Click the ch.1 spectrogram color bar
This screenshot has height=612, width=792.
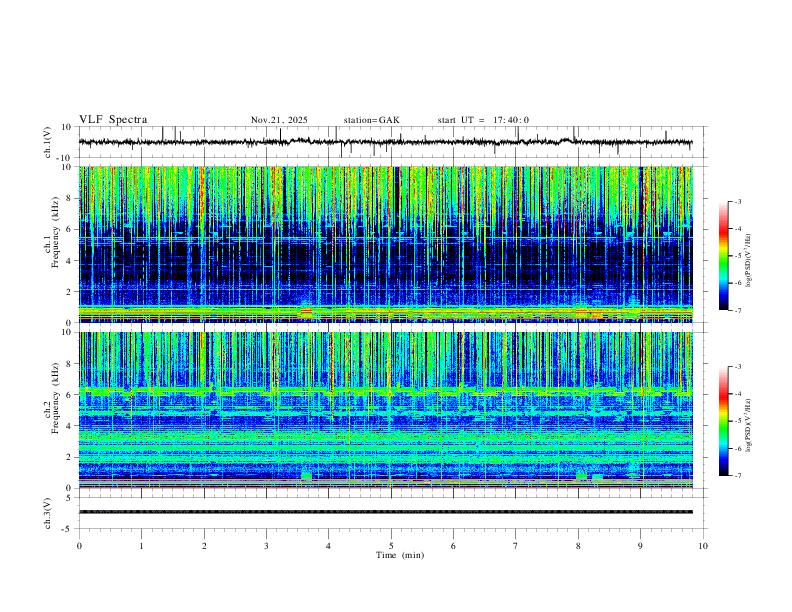coord(723,256)
